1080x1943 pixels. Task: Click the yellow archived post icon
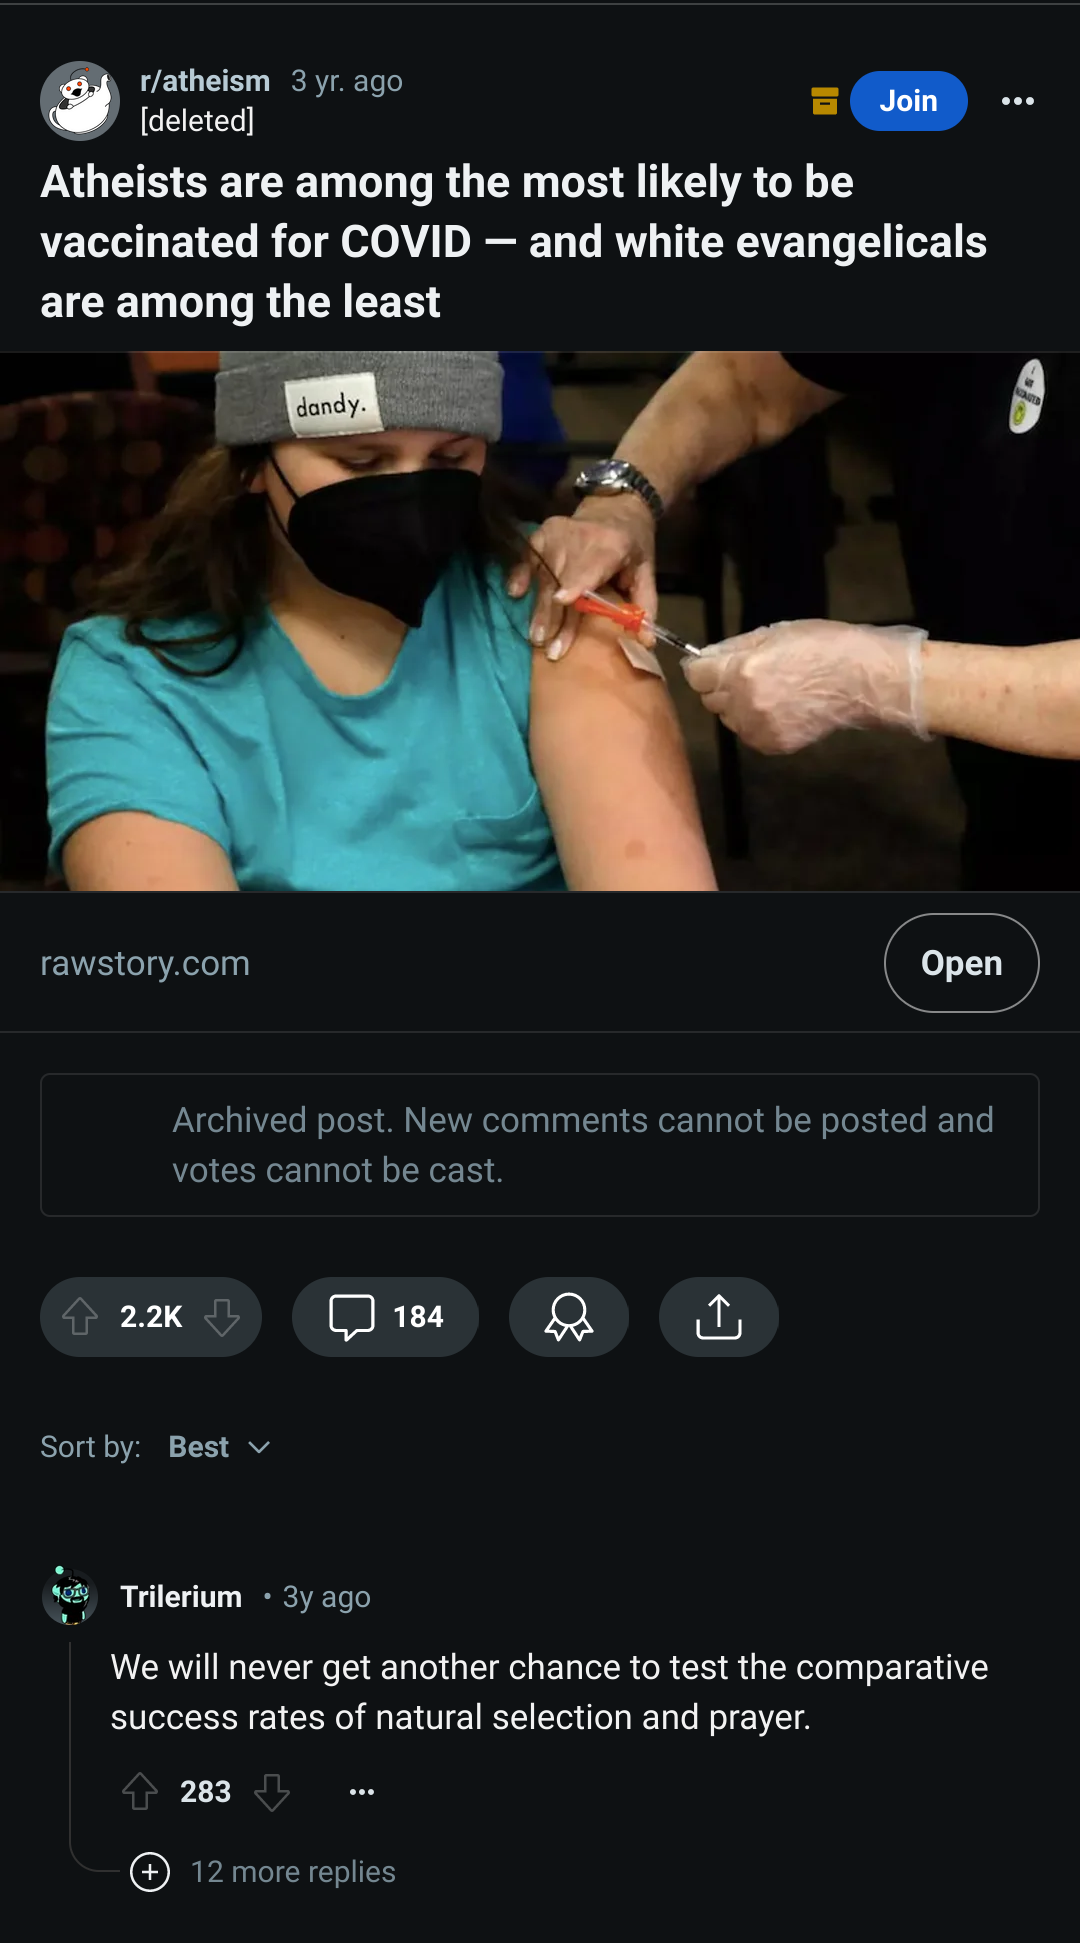[x=825, y=101]
